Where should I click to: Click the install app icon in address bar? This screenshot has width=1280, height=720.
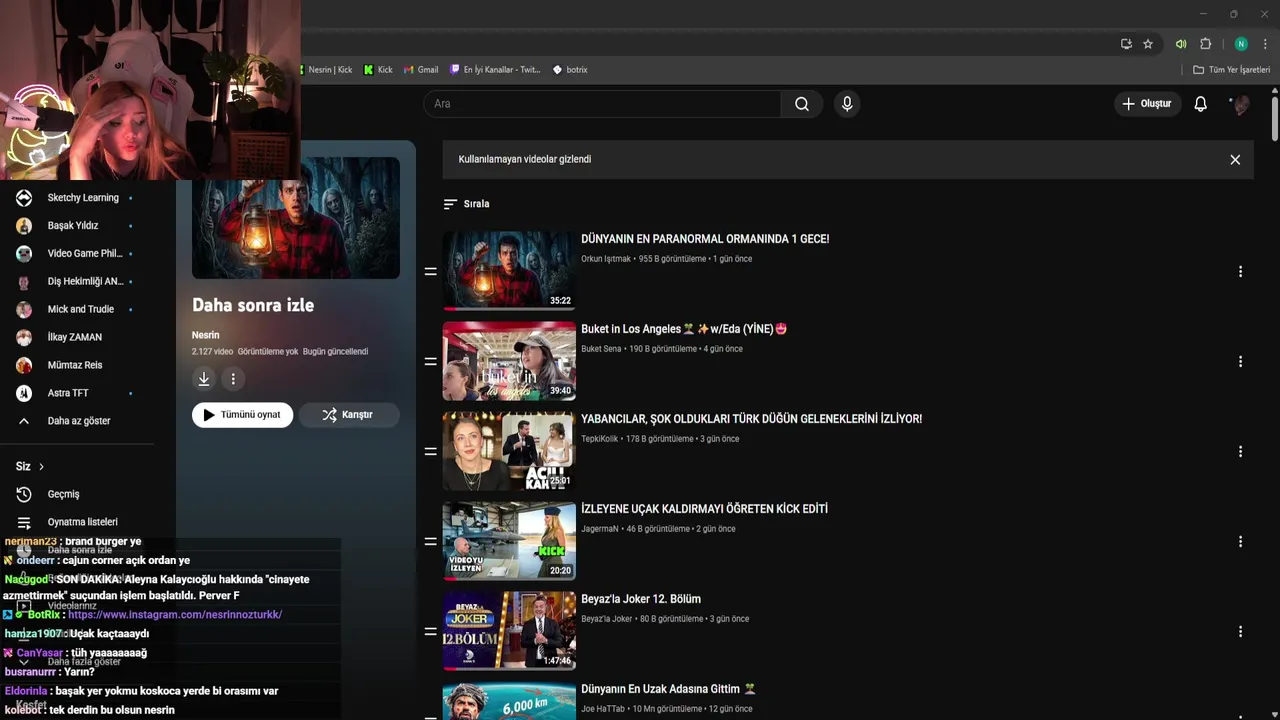point(1126,44)
